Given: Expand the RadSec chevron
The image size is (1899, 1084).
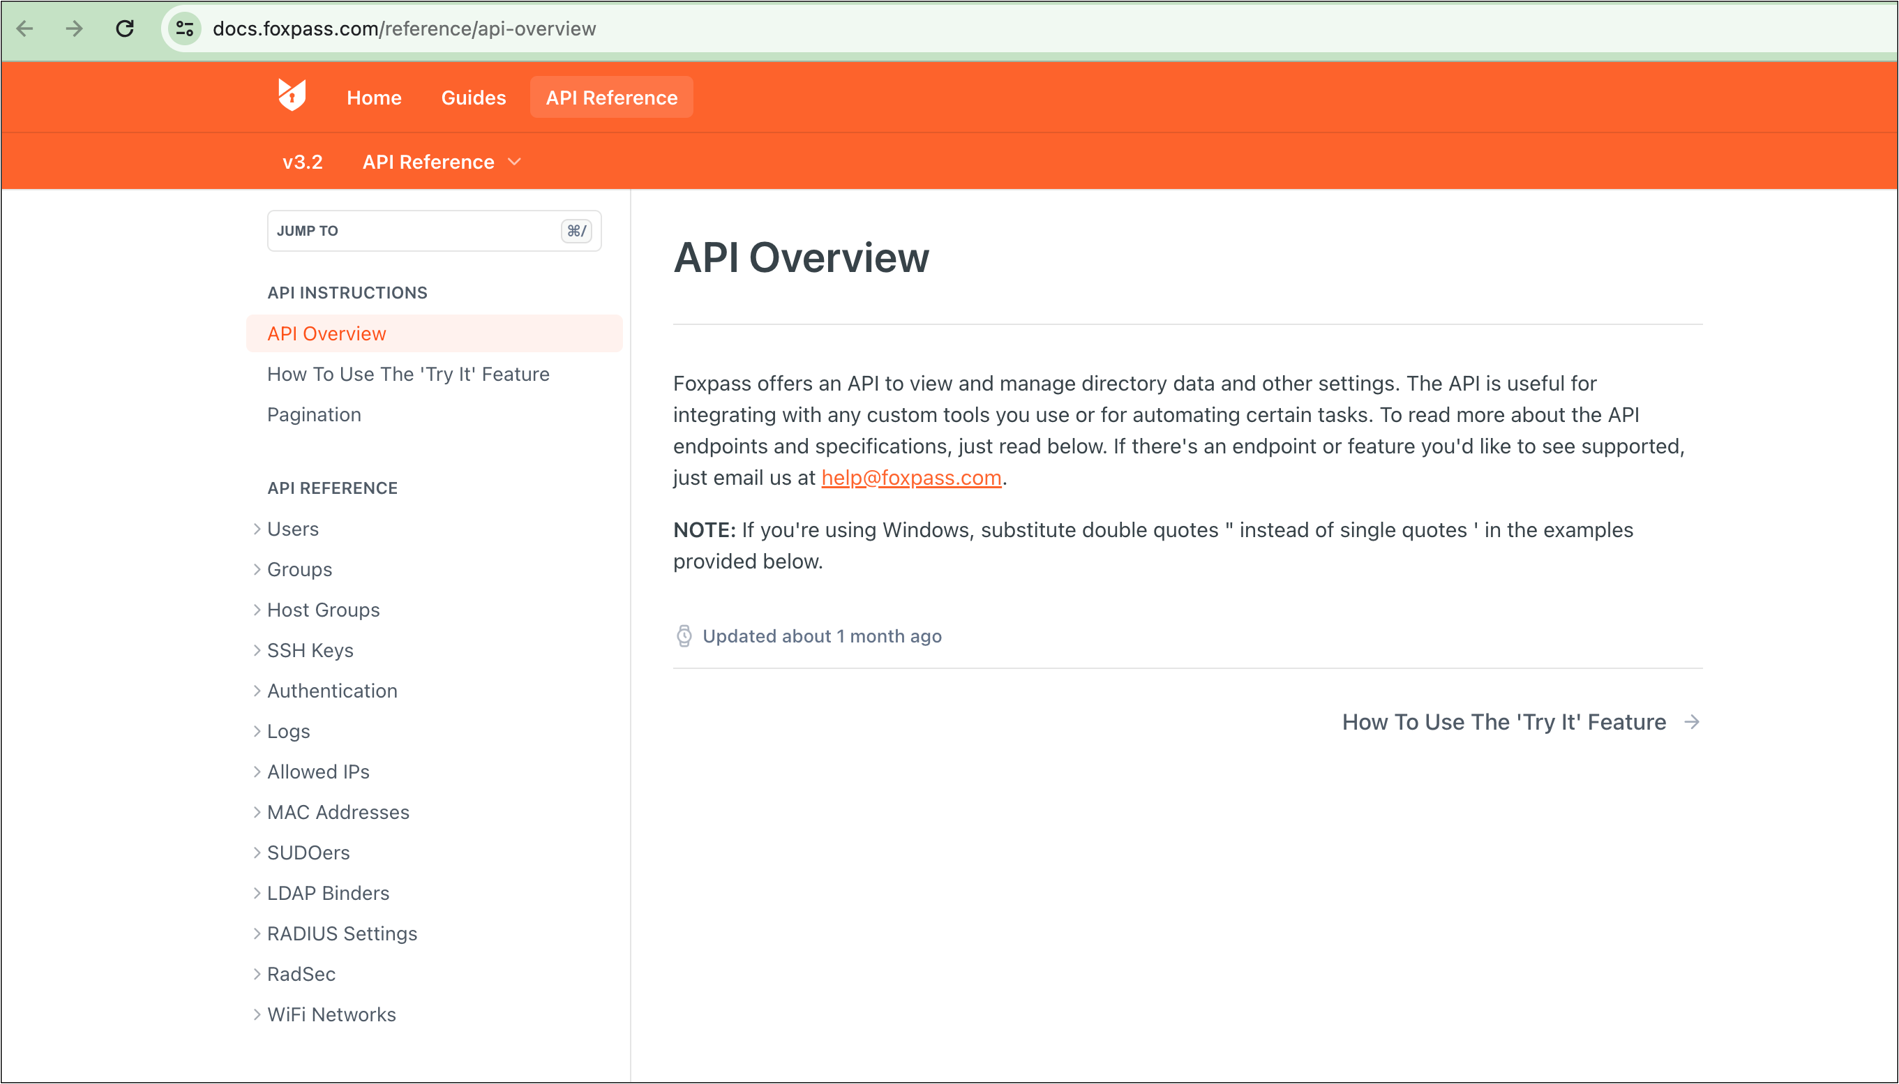Looking at the screenshot, I should click(257, 974).
